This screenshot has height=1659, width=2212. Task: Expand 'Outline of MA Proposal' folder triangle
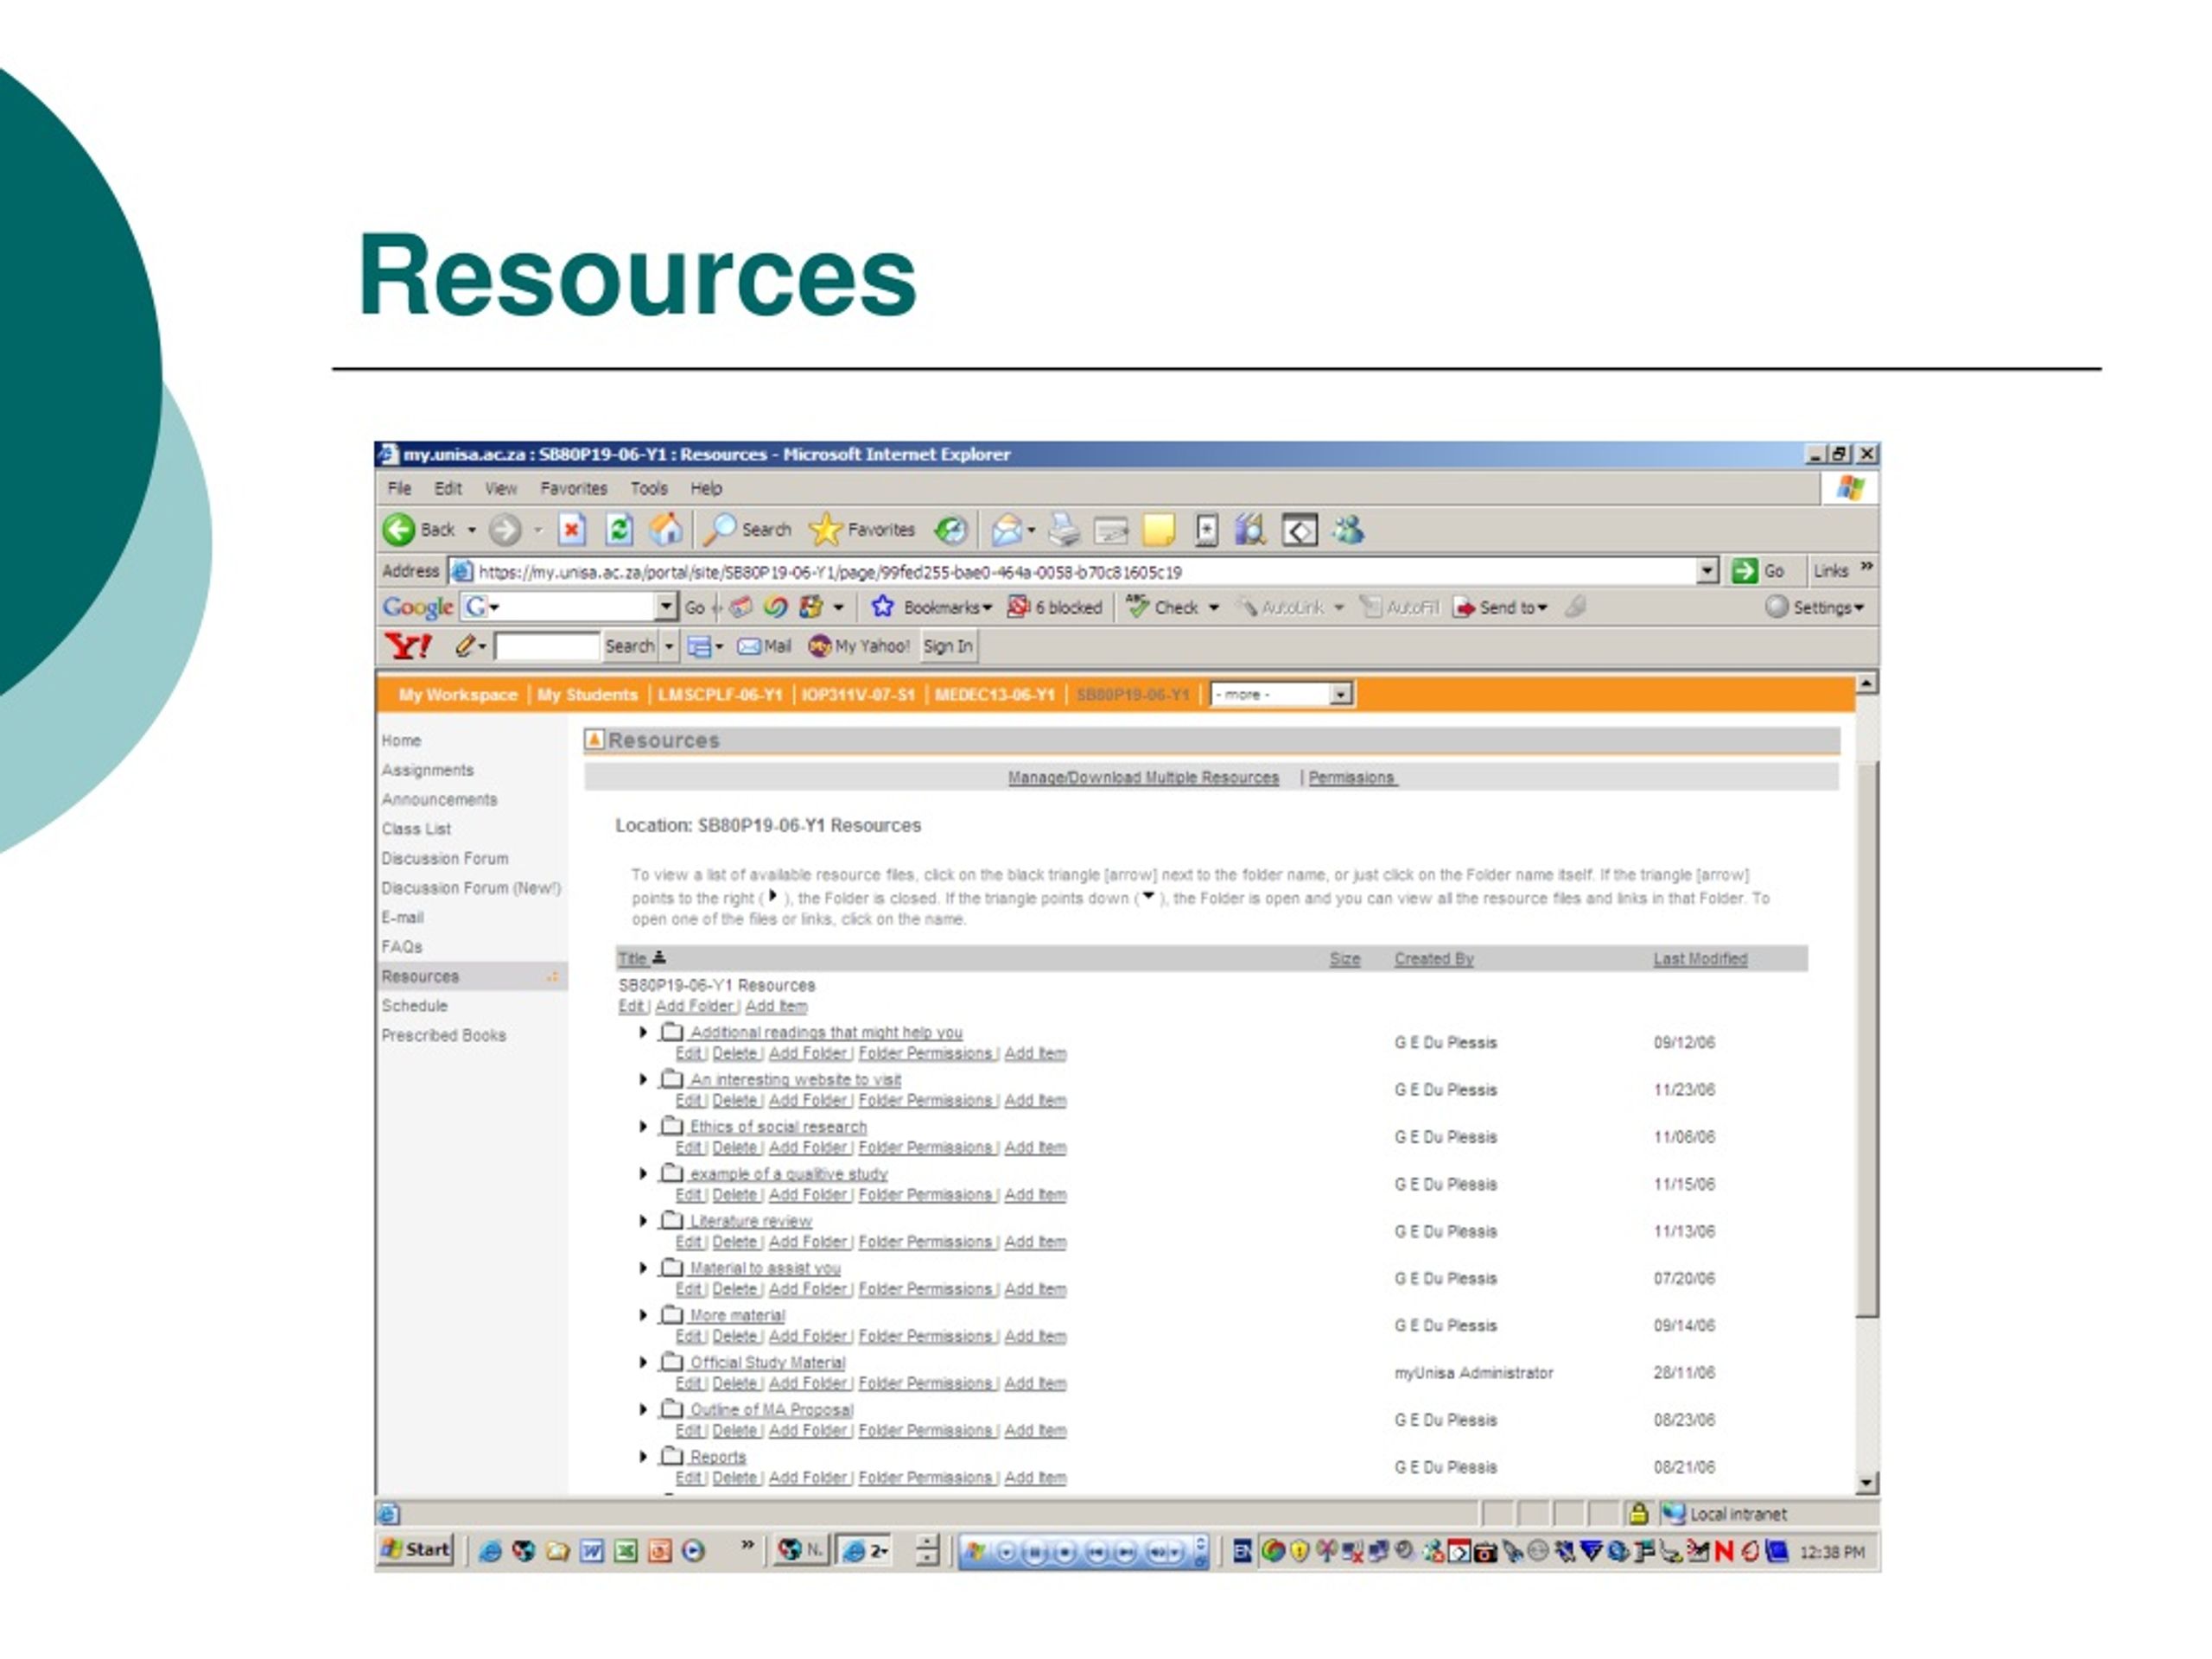tap(643, 1409)
